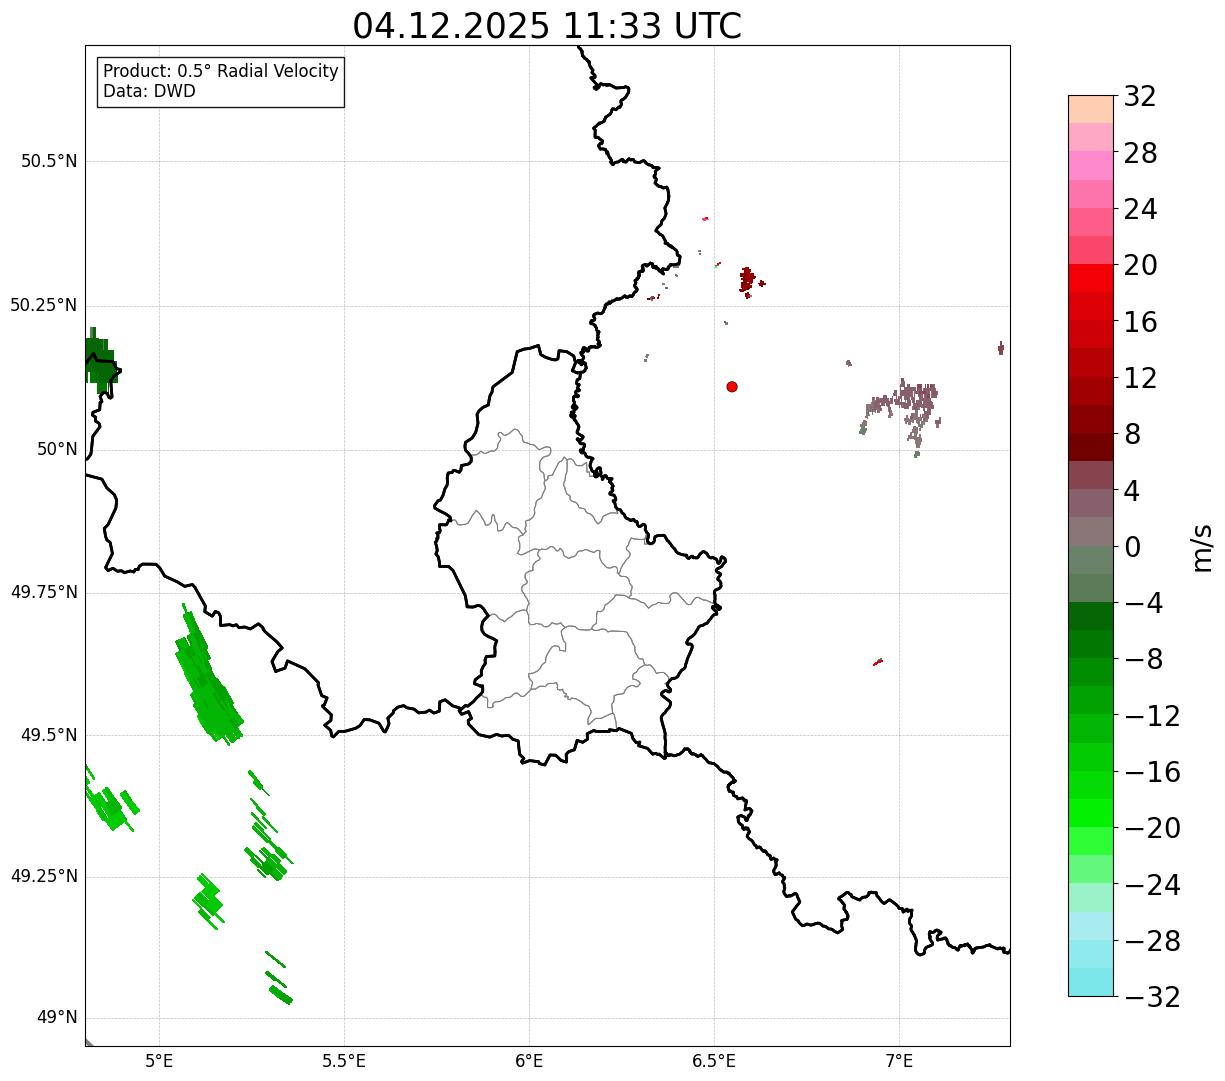Click the 50°N latitude label

[x=57, y=449]
